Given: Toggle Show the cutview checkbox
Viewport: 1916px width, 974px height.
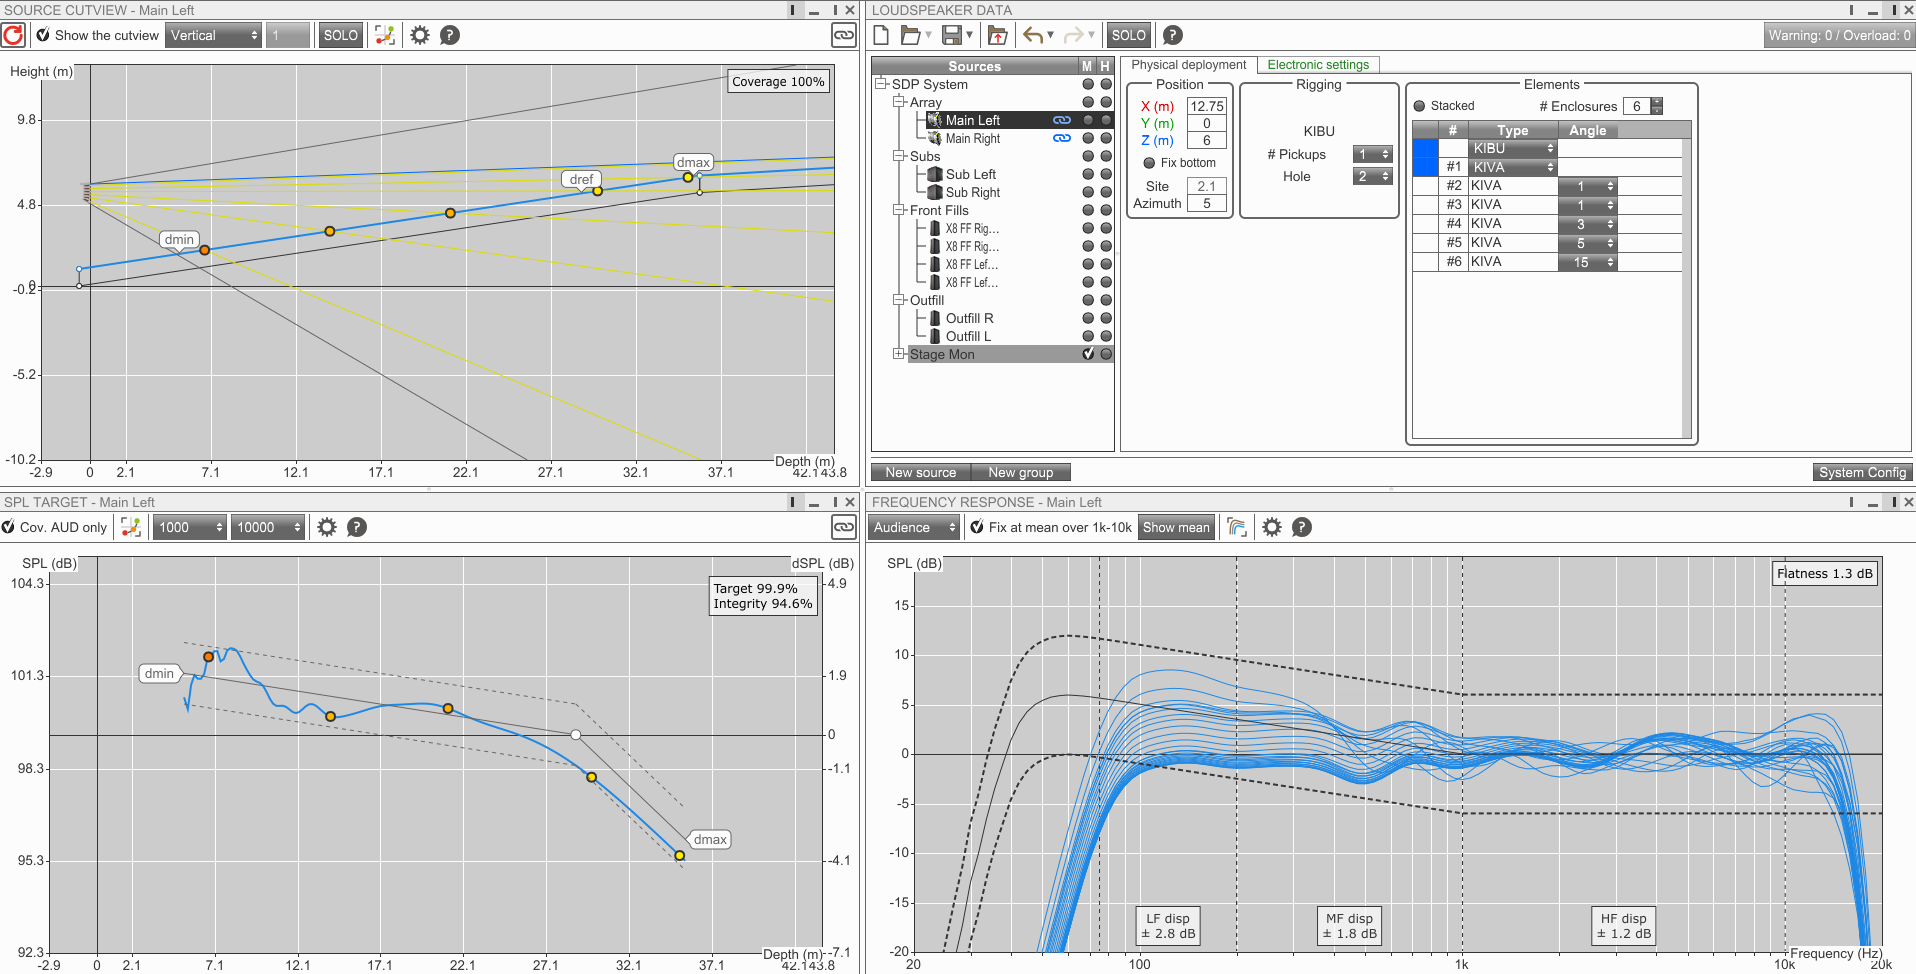Looking at the screenshot, I should (x=43, y=35).
